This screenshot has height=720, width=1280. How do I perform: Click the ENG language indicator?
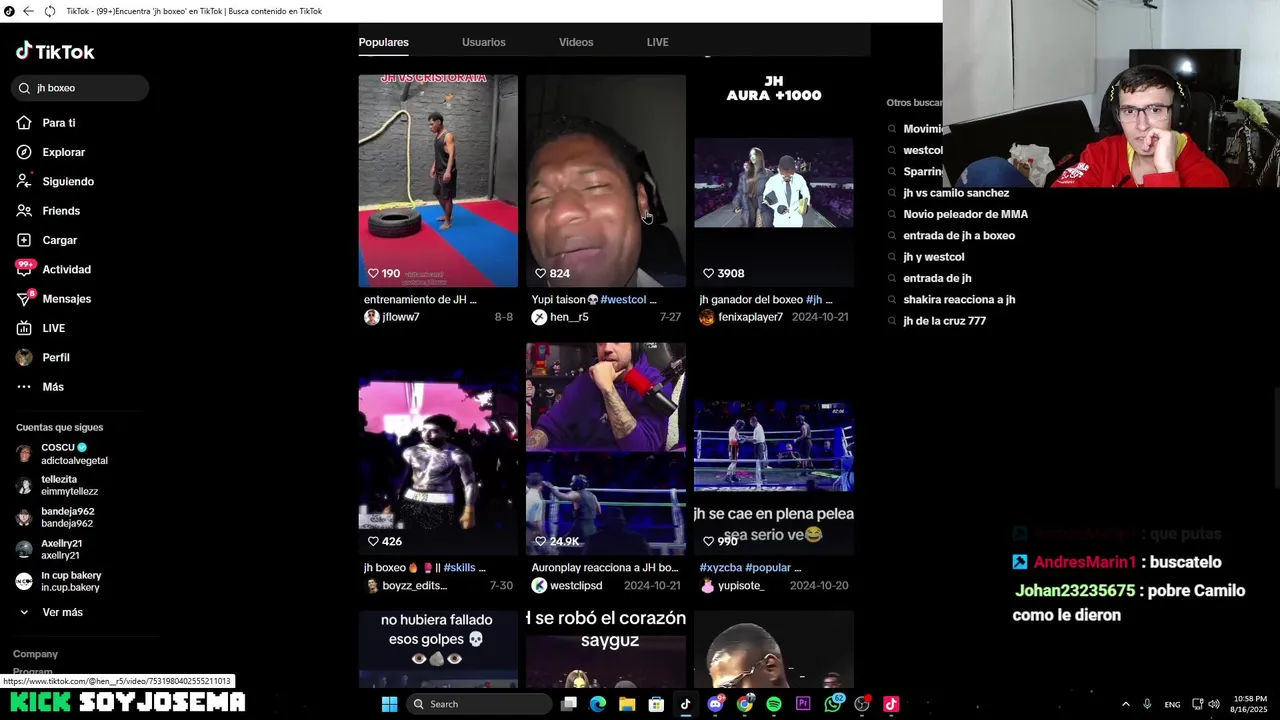click(1172, 704)
